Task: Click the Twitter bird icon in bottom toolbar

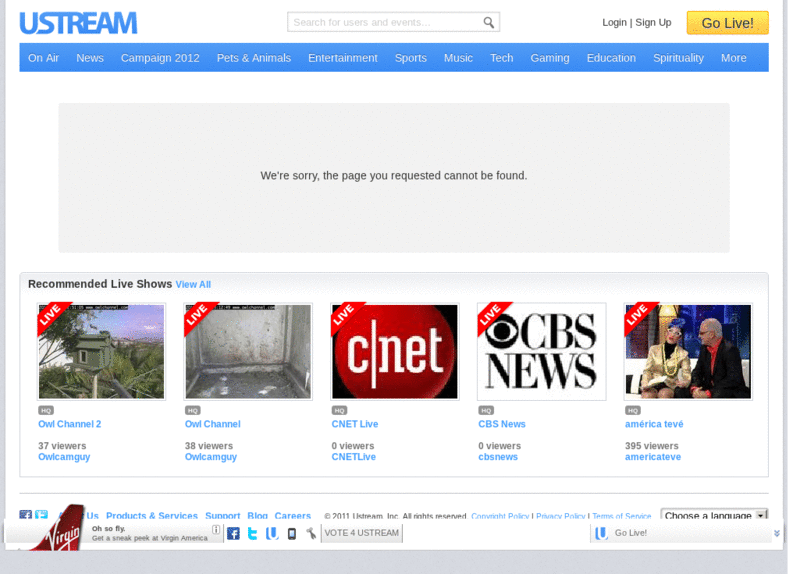Action: [x=253, y=534]
